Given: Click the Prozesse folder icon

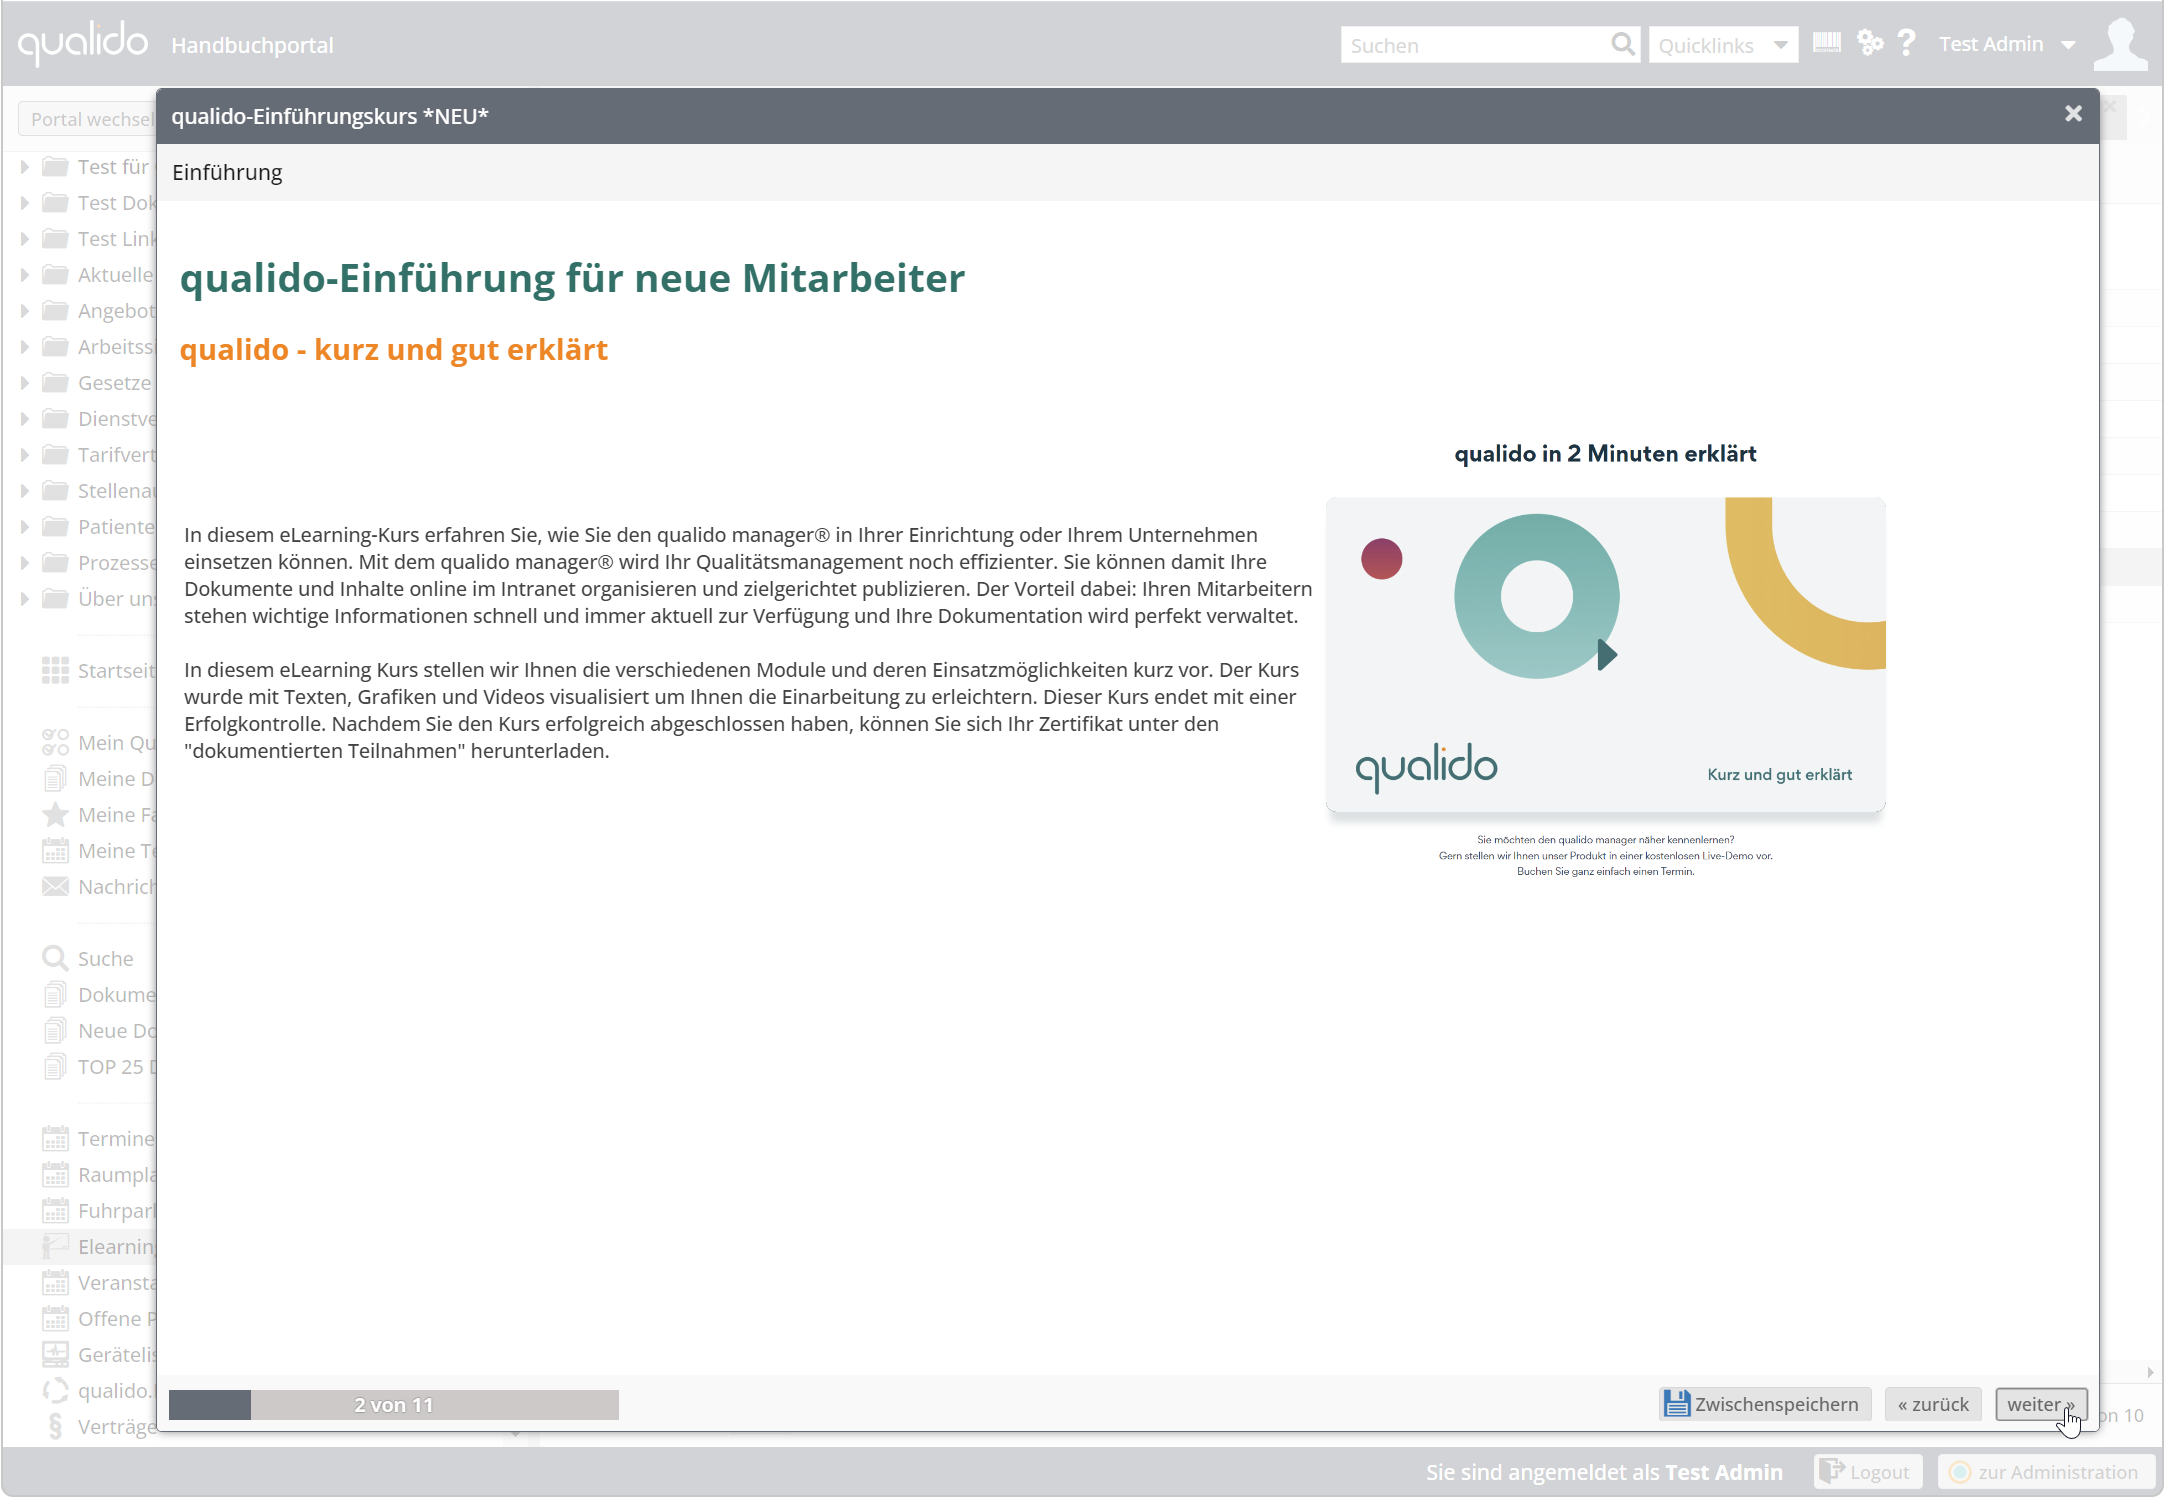Looking at the screenshot, I should tap(55, 562).
